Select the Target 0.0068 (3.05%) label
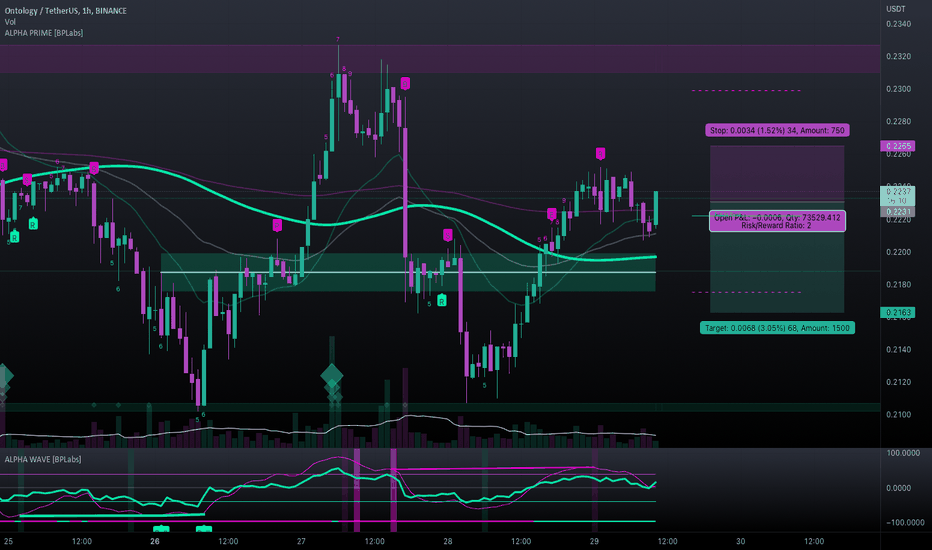Screen dimensions: 932x550 pos(777,328)
